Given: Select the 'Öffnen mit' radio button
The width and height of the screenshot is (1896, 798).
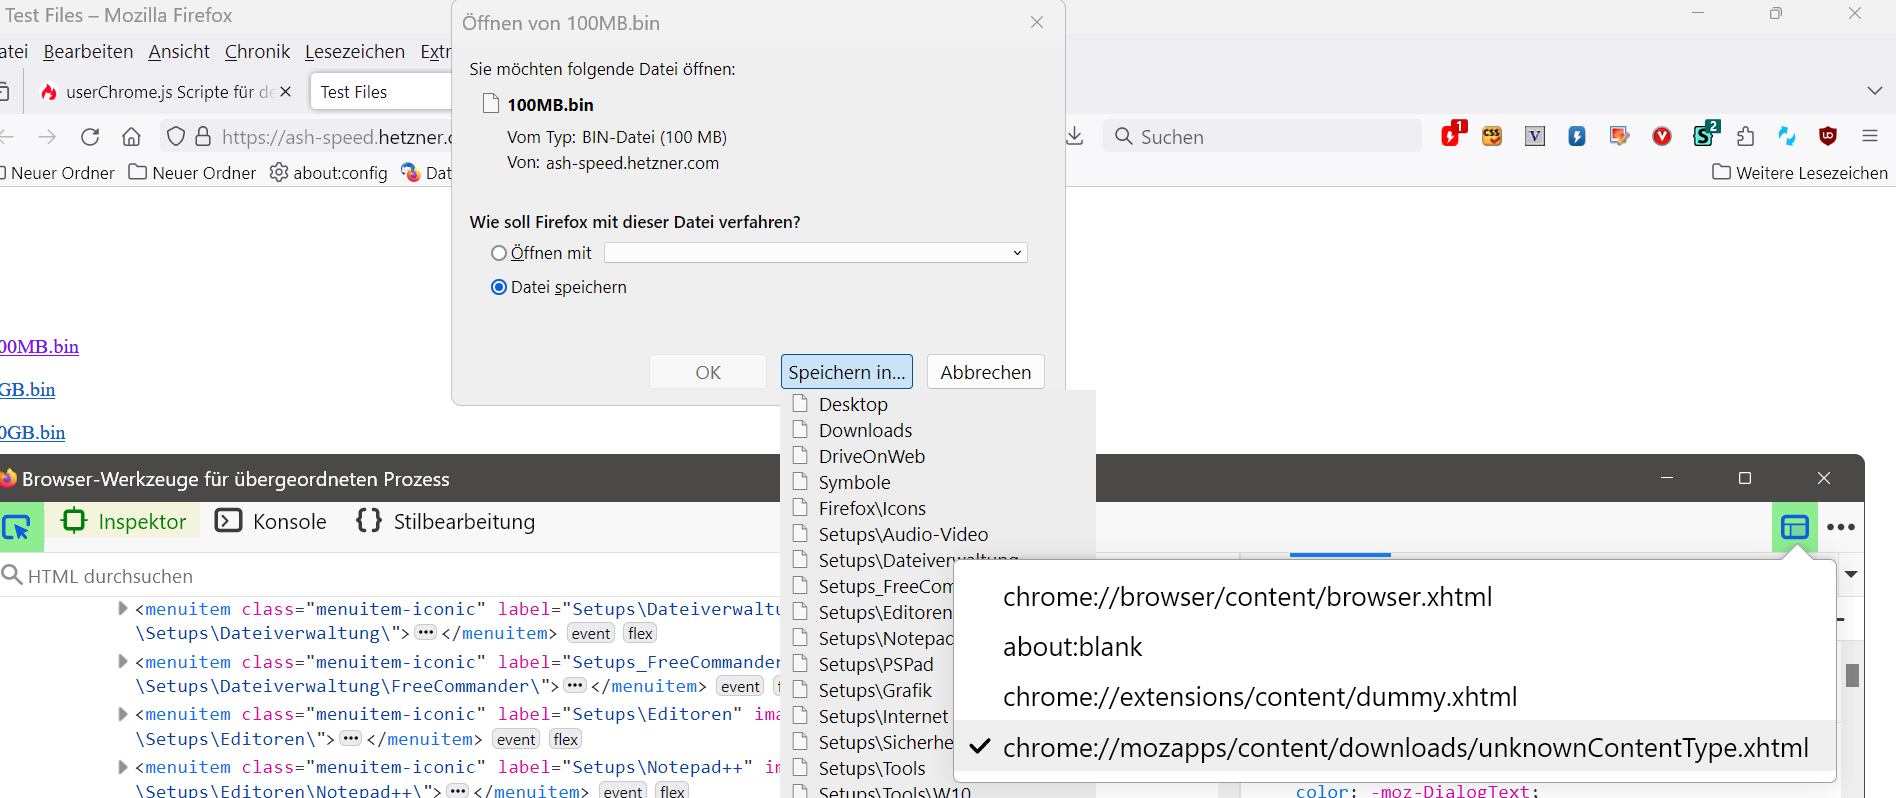Looking at the screenshot, I should click(499, 253).
